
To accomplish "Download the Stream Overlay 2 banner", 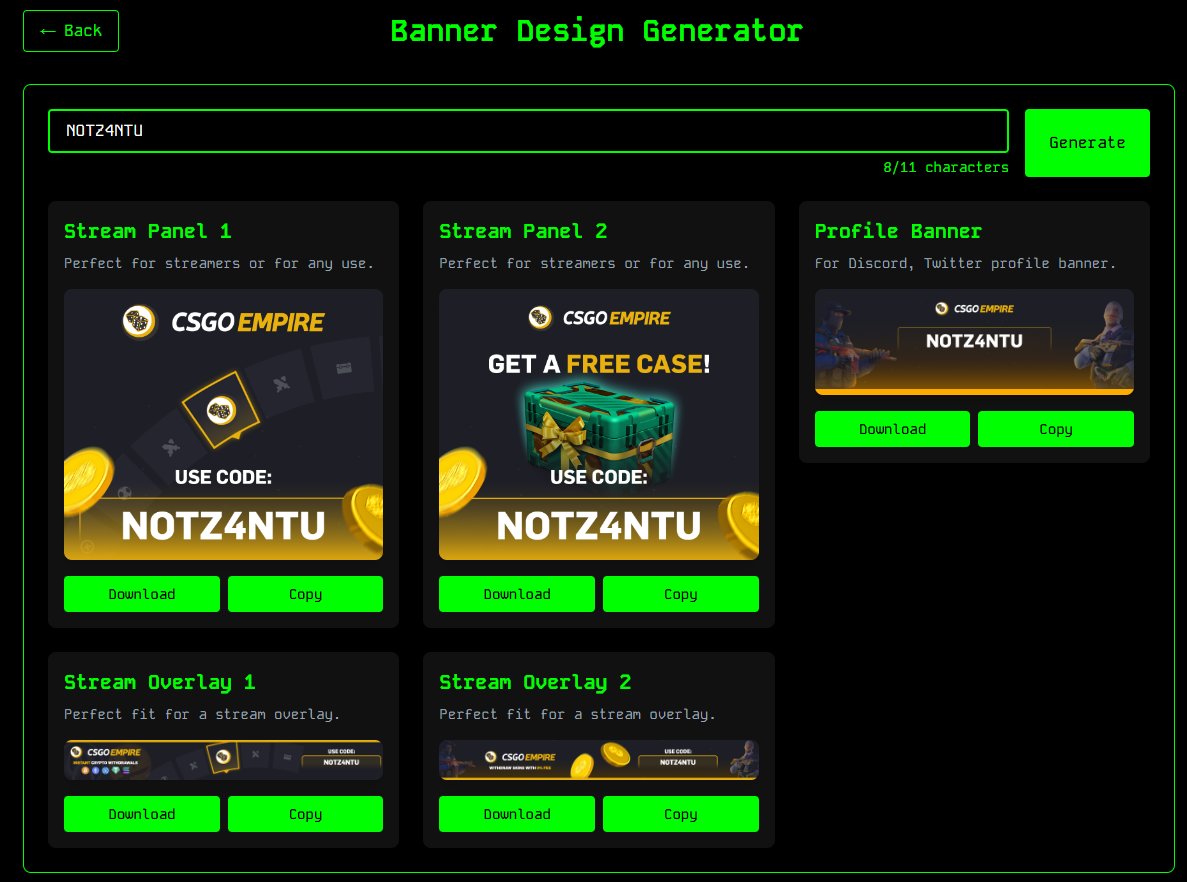I will (x=517, y=814).
